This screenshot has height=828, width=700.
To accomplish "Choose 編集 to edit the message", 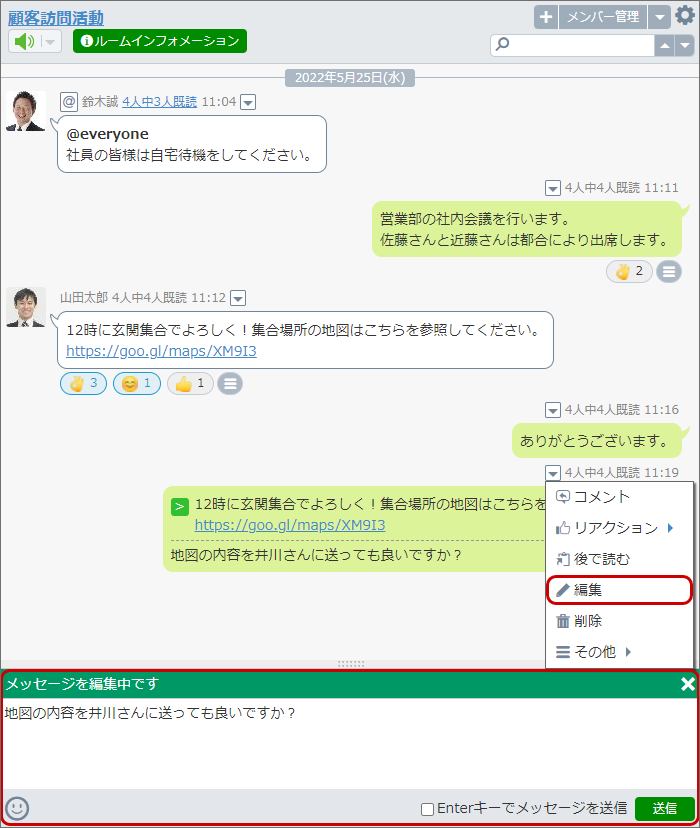I will [619, 590].
